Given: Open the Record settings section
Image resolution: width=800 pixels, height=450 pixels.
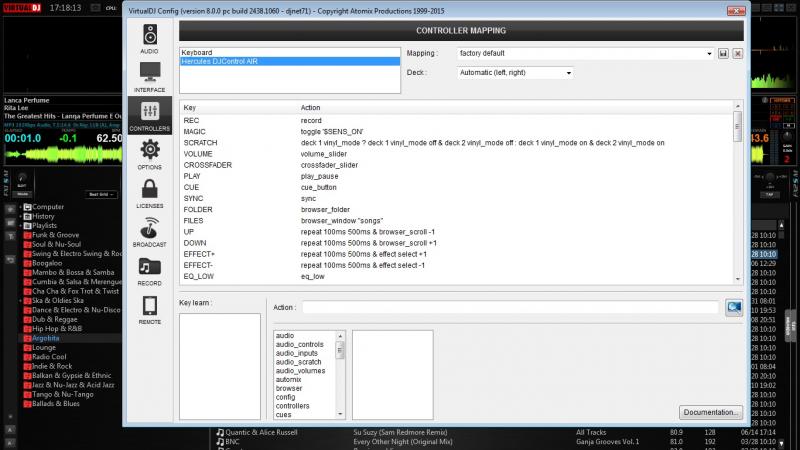Looking at the screenshot, I should tap(149, 271).
